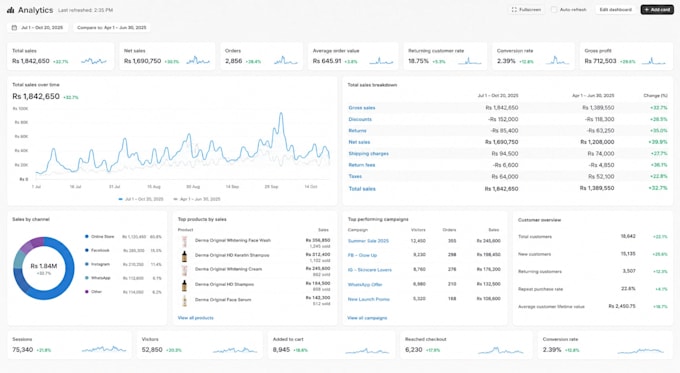Click Returns in breakdown table
Viewport: 680px width, 373px height.
point(357,131)
